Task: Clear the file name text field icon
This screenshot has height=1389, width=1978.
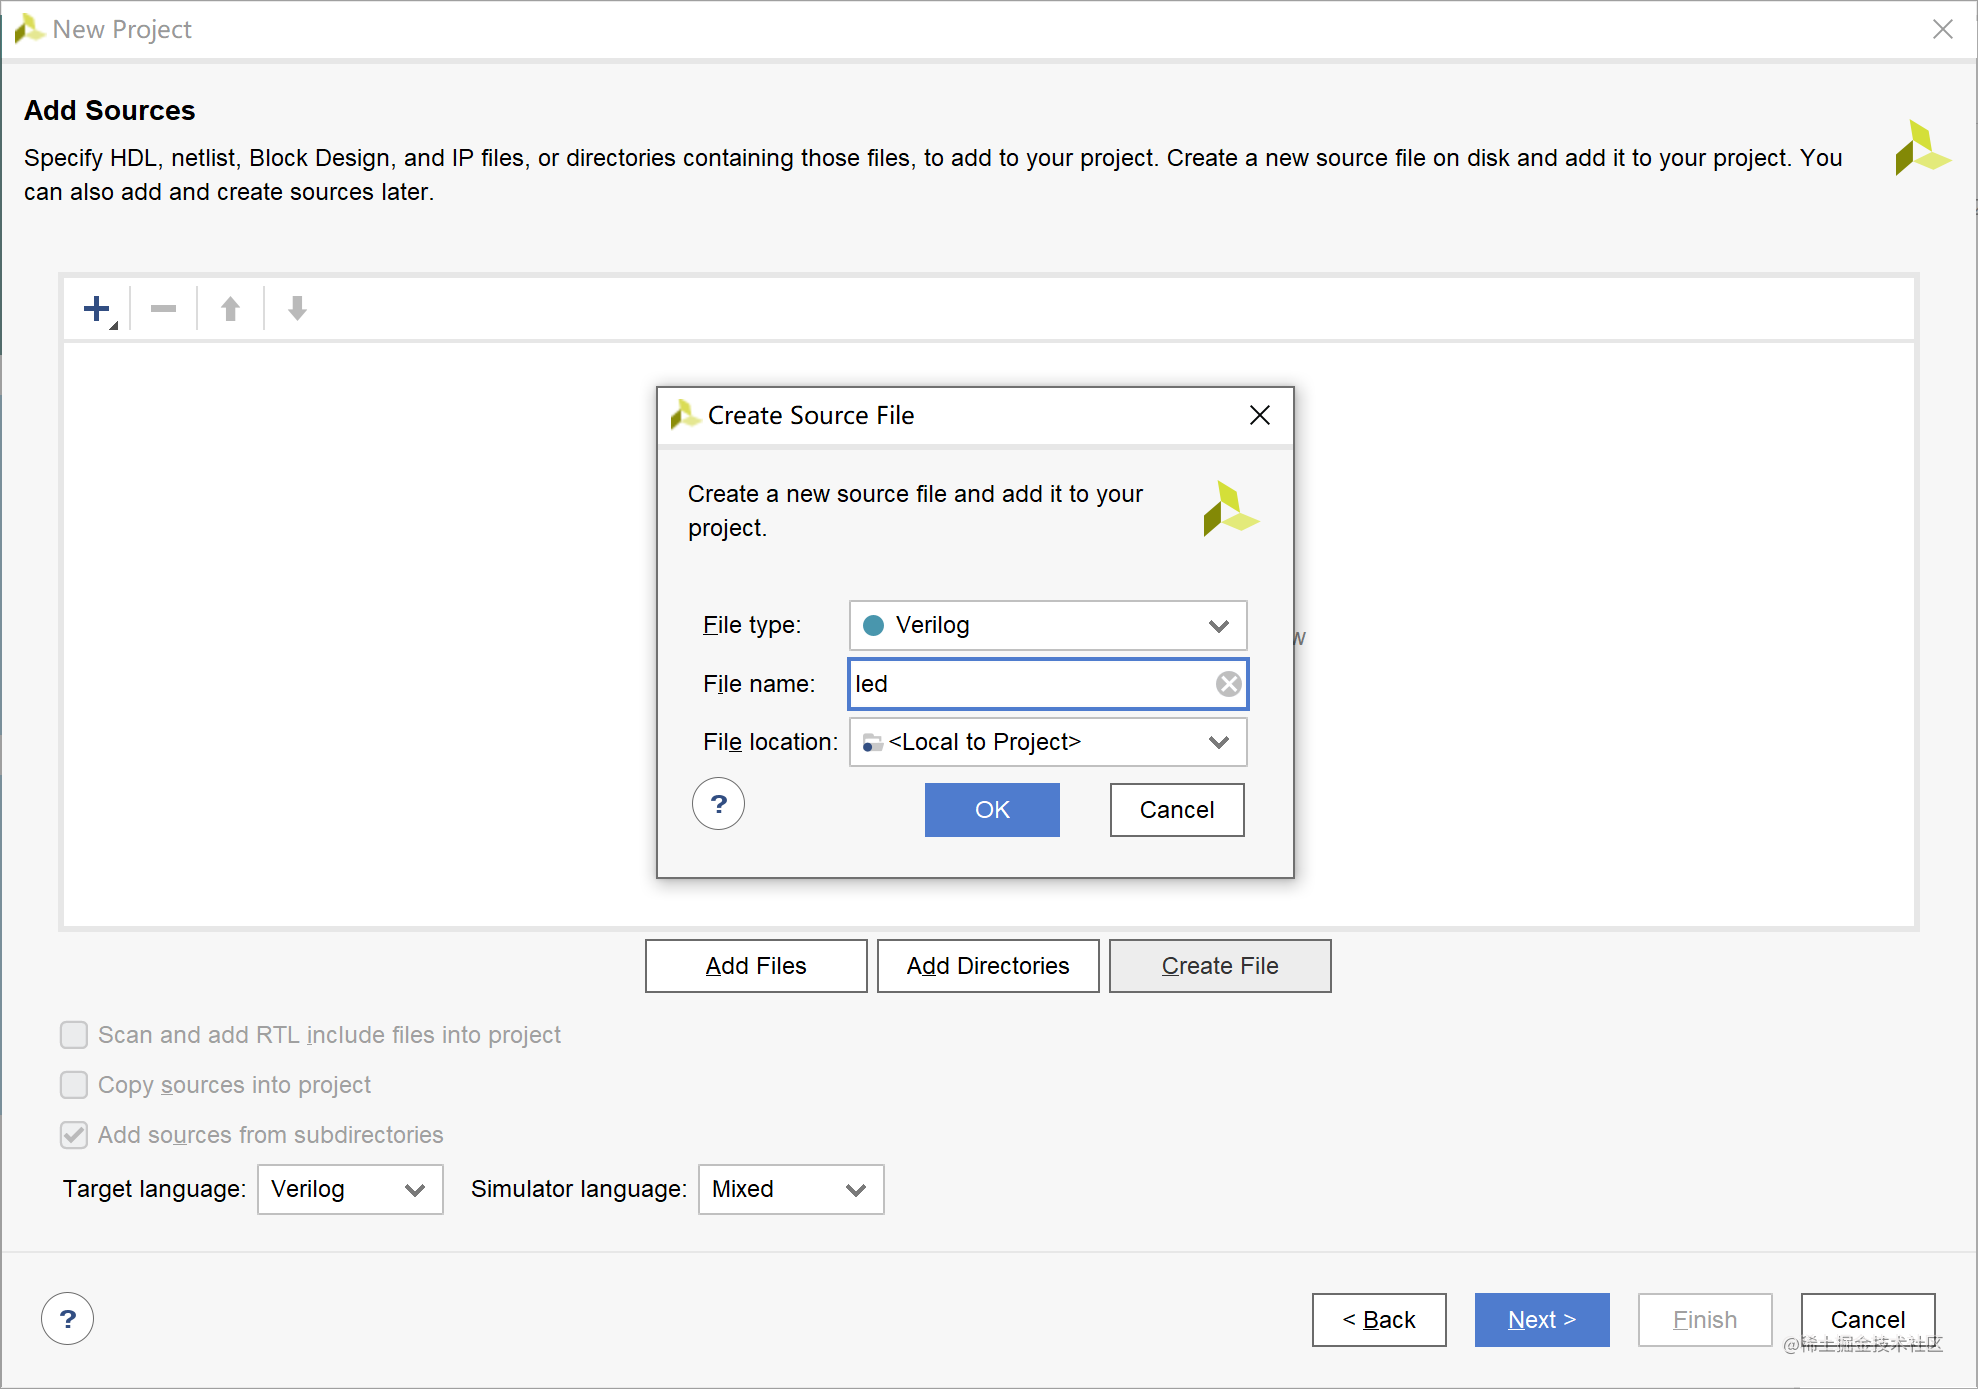Action: [1228, 684]
